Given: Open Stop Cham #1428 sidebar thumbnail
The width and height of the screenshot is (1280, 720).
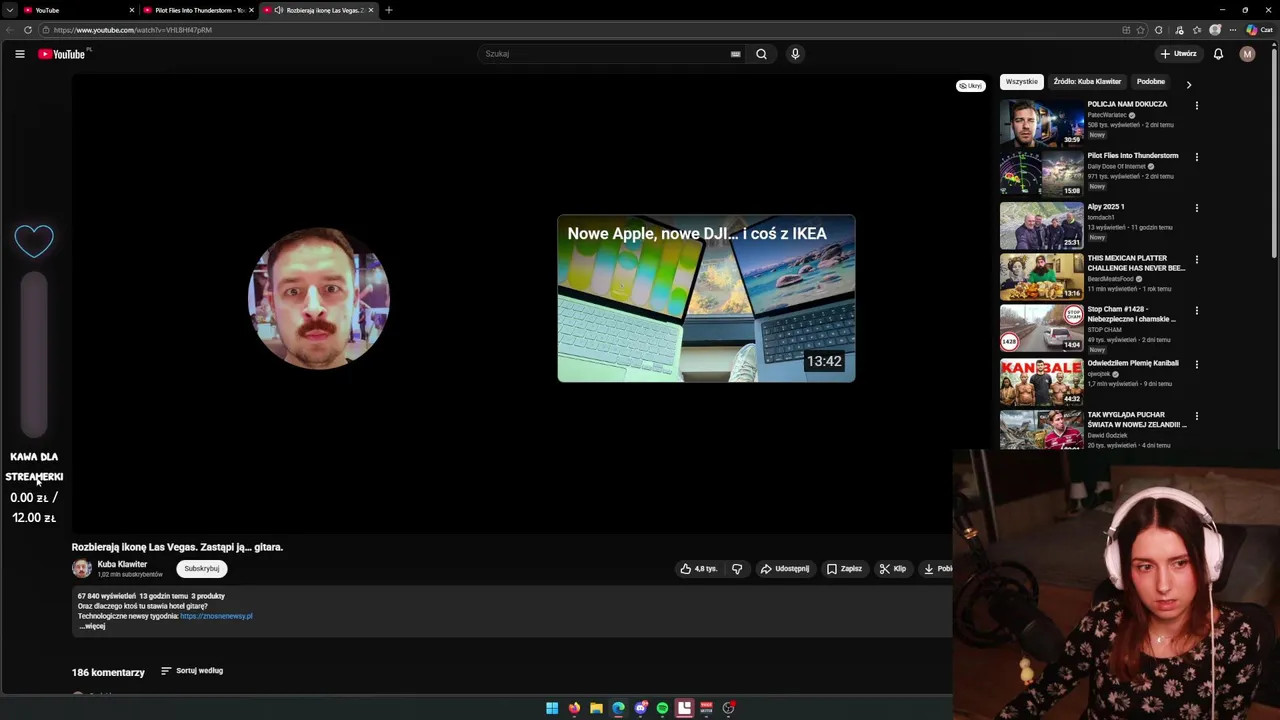Looking at the screenshot, I should pos(1041,327).
